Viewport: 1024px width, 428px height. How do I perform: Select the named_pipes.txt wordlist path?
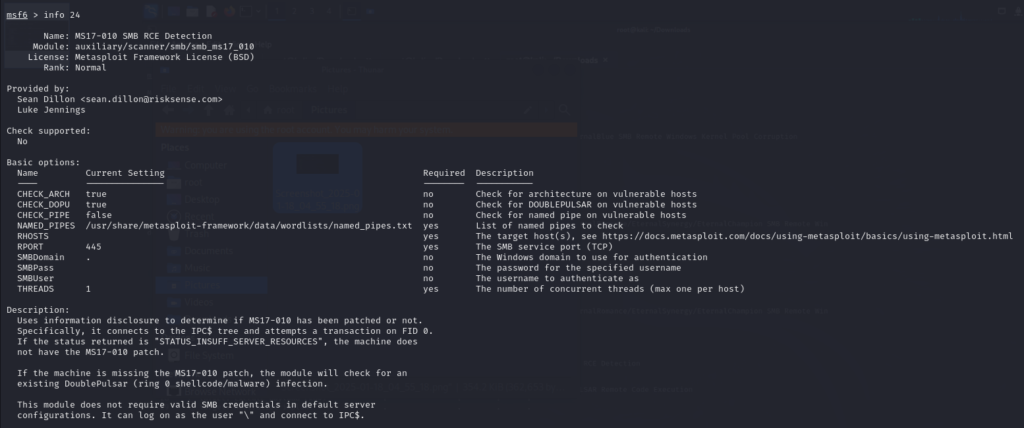point(249,225)
